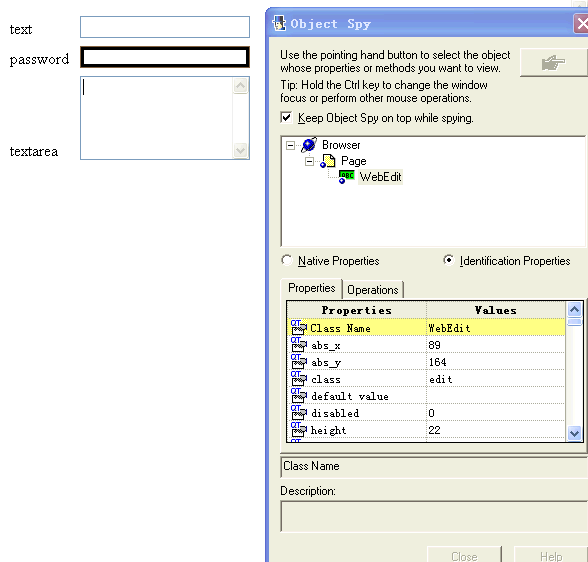Select the value 89 cell
The width and height of the screenshot is (588, 562).
point(496,345)
